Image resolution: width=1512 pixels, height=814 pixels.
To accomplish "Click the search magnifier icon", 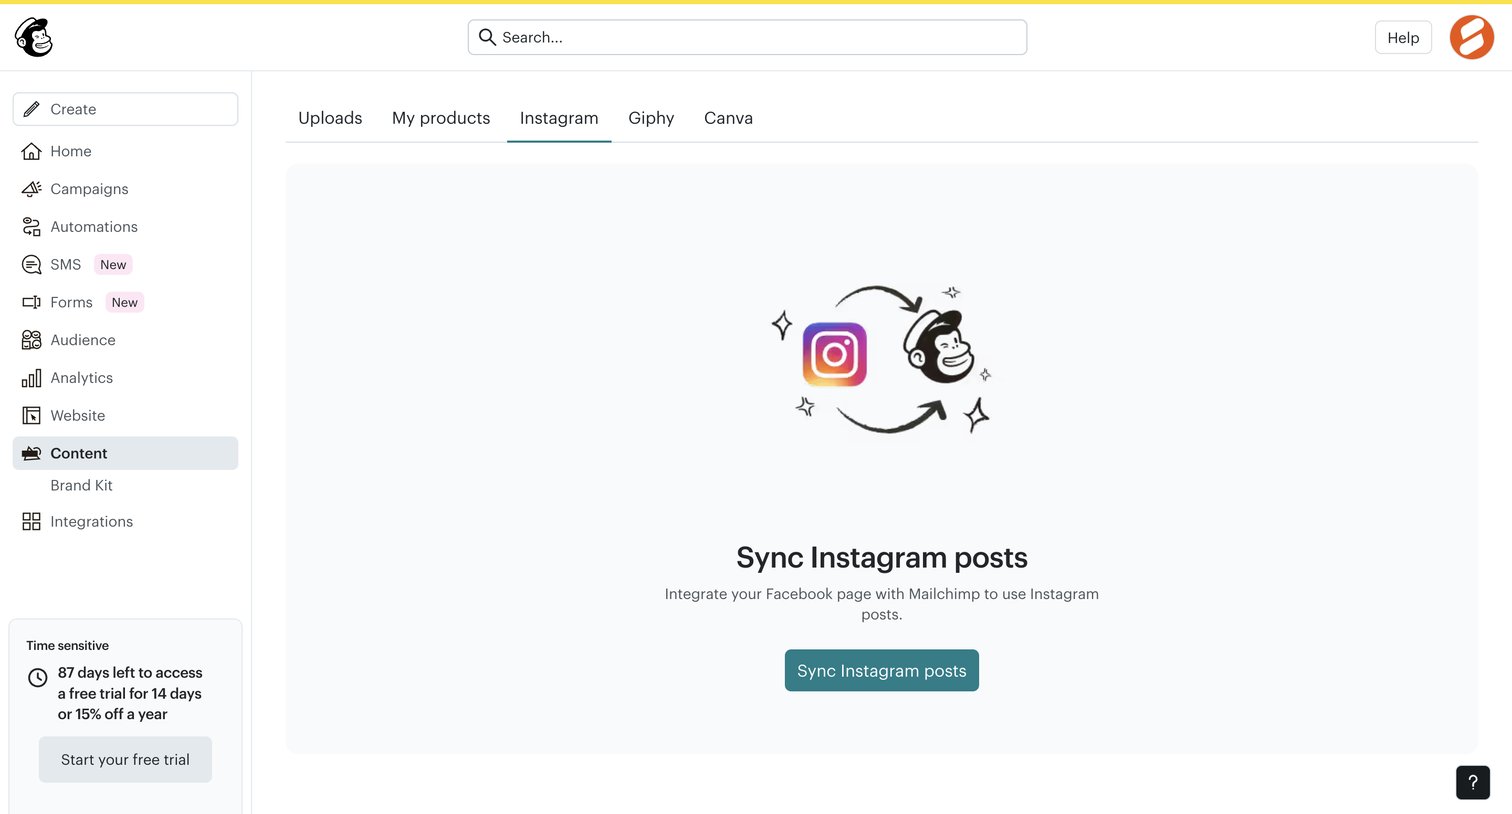I will [x=487, y=37].
